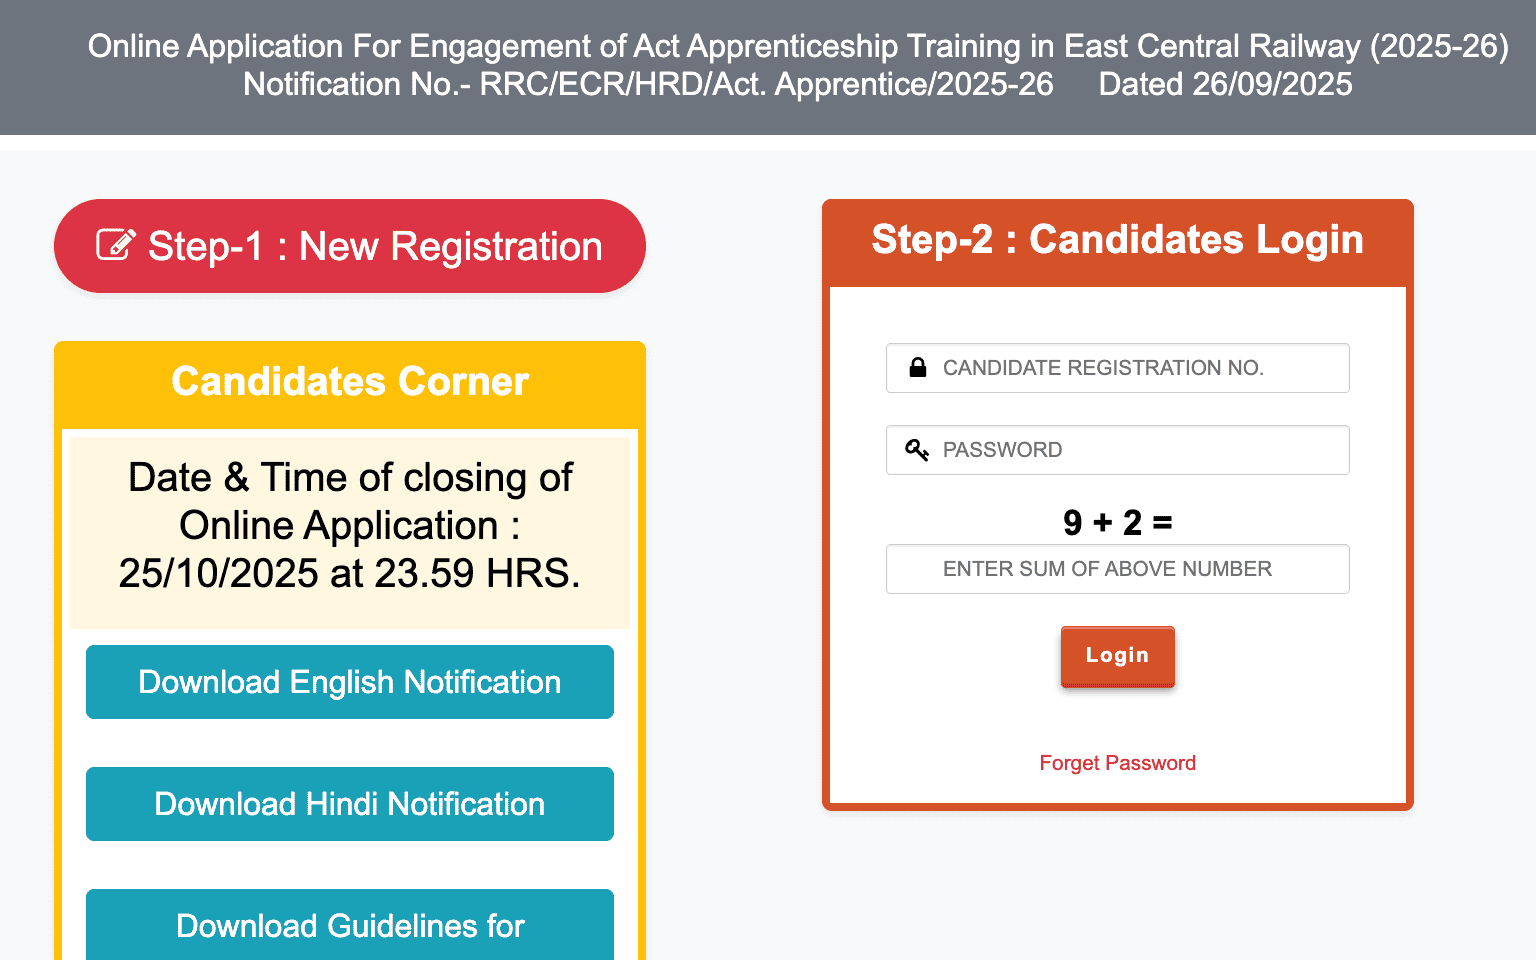Image resolution: width=1536 pixels, height=960 pixels.
Task: Click the lock icon in registration field
Action: pyautogui.click(x=917, y=368)
